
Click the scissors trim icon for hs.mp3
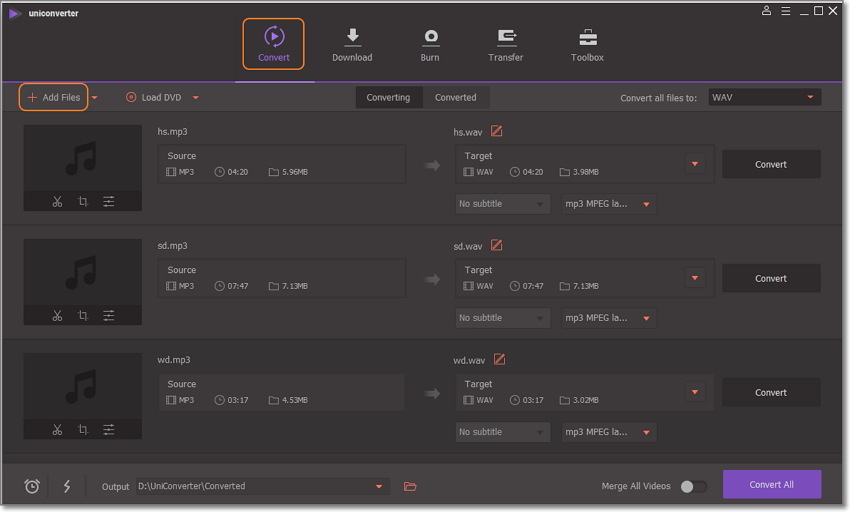[57, 202]
